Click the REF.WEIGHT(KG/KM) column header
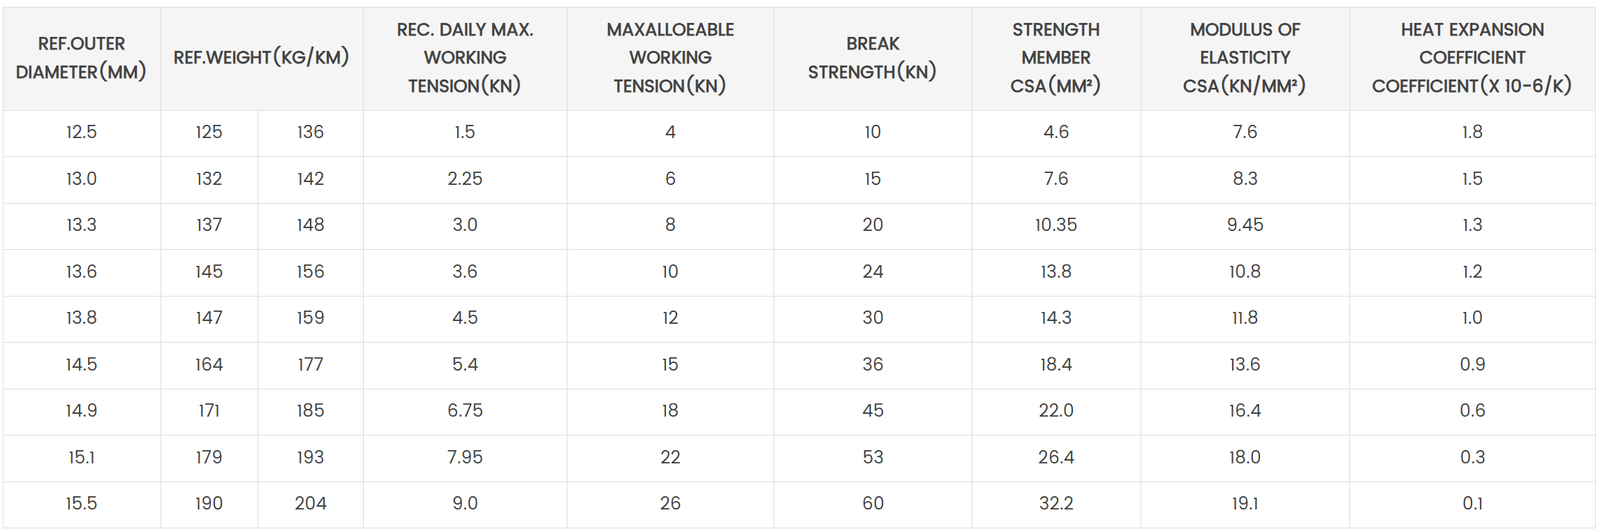 (261, 58)
